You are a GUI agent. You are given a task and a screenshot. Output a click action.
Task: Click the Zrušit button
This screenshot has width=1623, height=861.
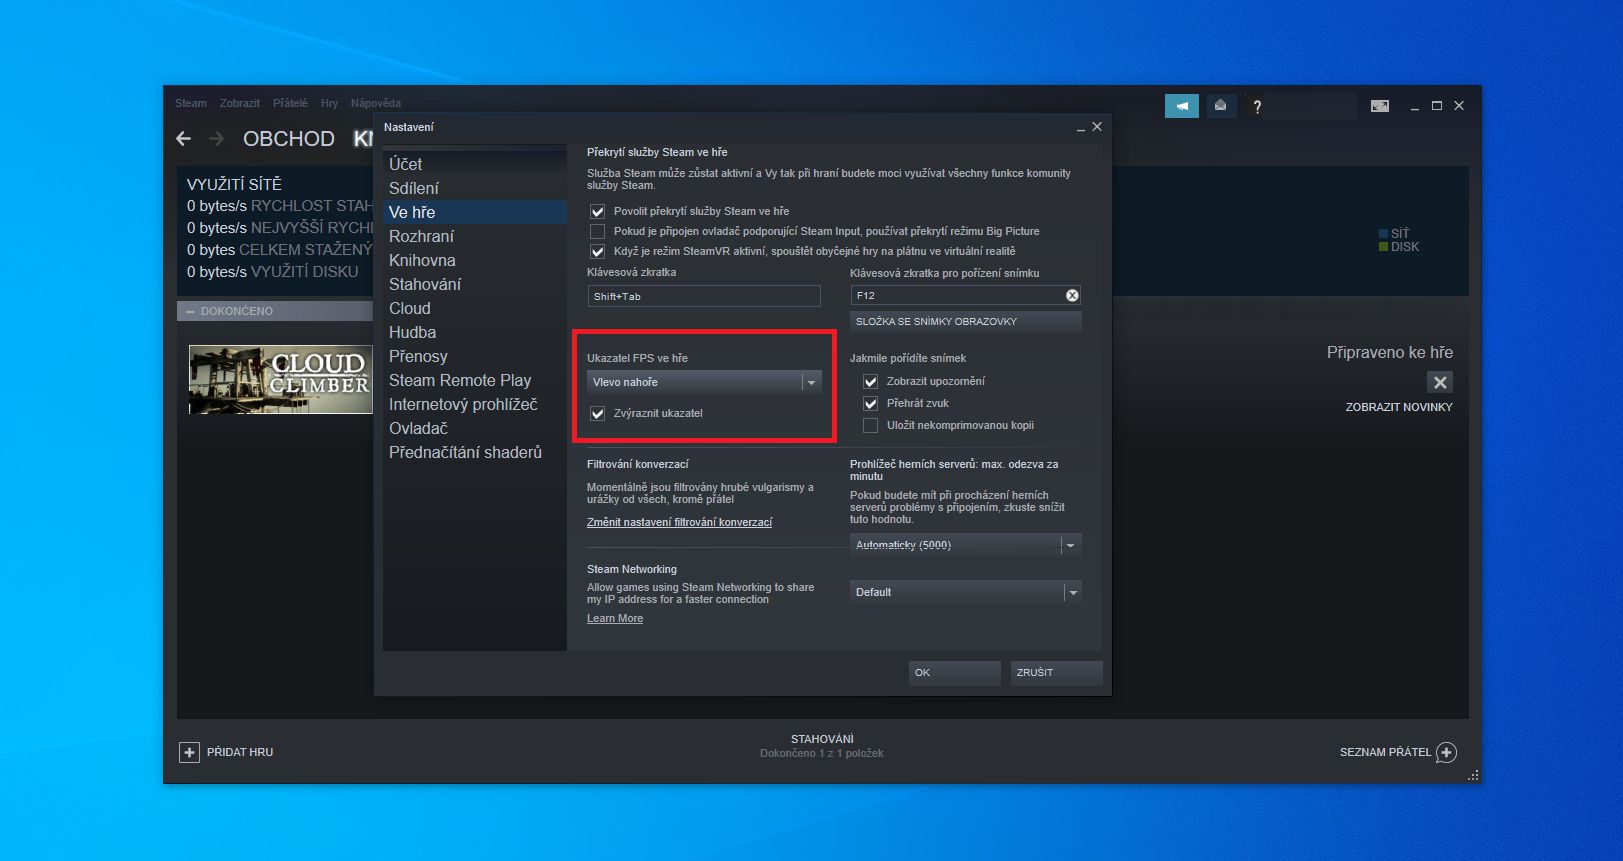[x=1056, y=673]
